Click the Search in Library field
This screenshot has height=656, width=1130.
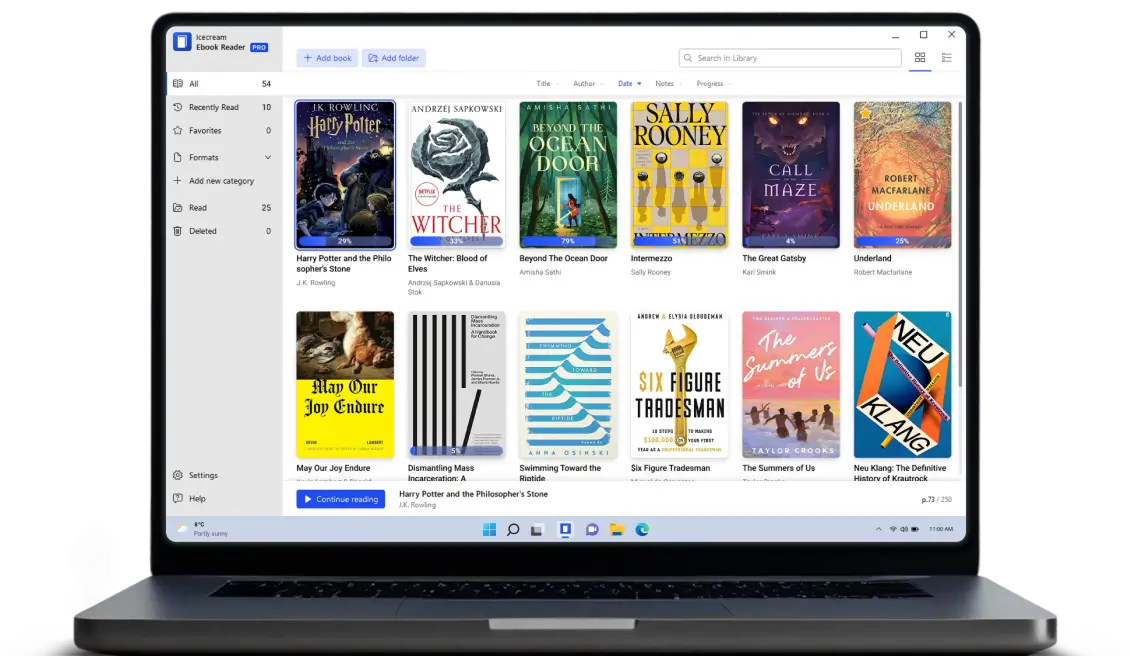pyautogui.click(x=790, y=58)
